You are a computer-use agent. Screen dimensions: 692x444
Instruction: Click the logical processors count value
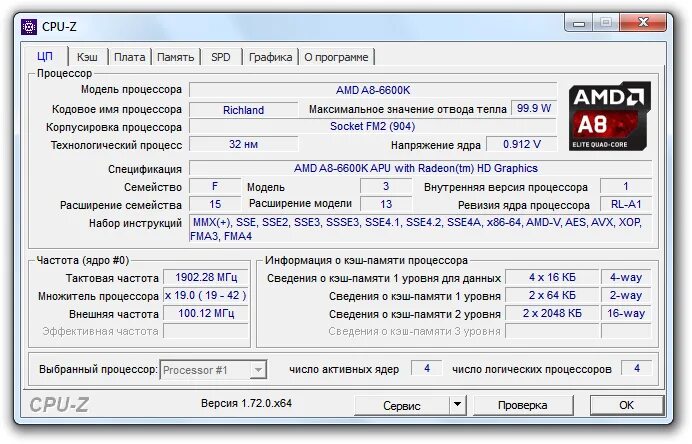636,368
